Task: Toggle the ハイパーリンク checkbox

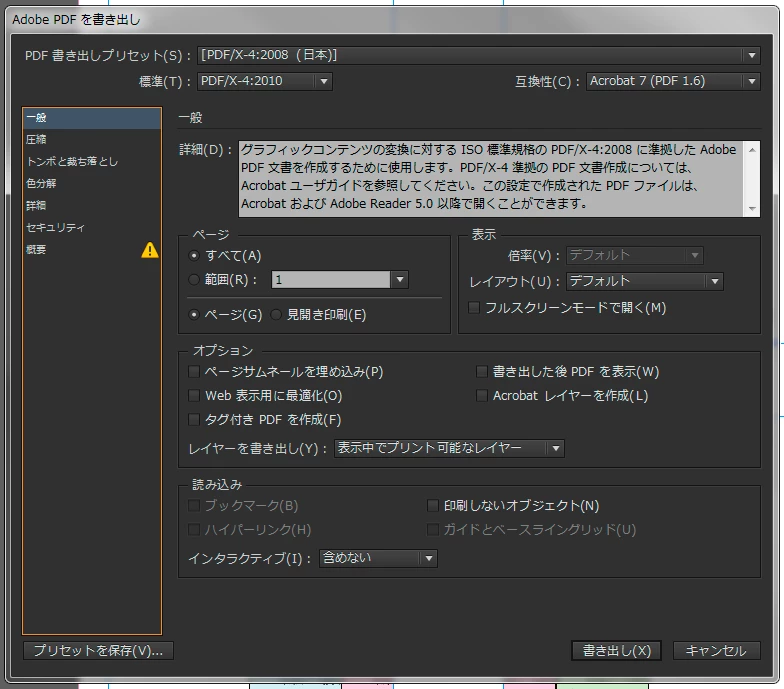Action: click(194, 530)
